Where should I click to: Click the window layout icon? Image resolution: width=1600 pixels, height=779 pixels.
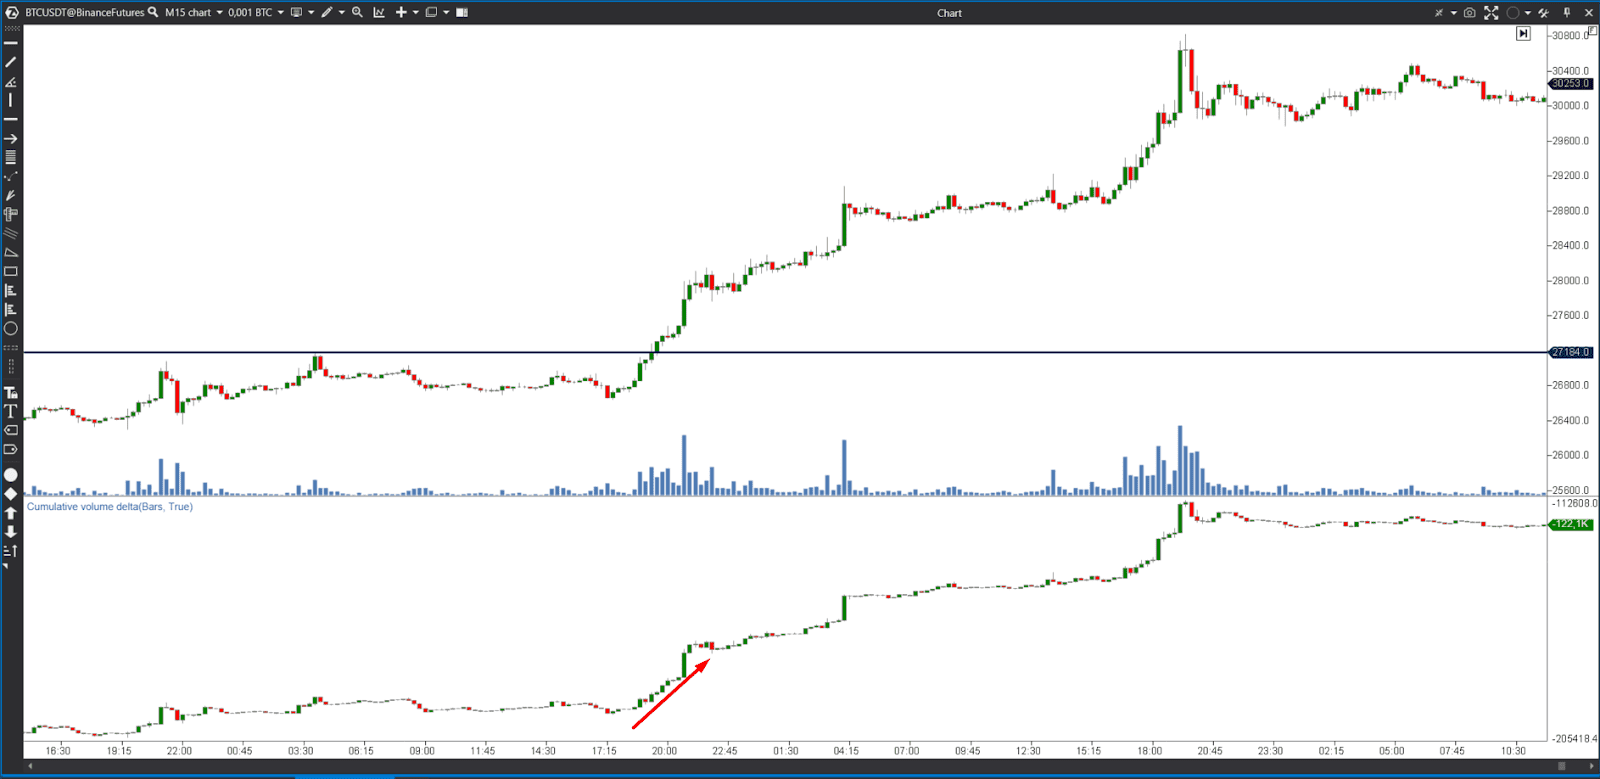pyautogui.click(x=431, y=12)
